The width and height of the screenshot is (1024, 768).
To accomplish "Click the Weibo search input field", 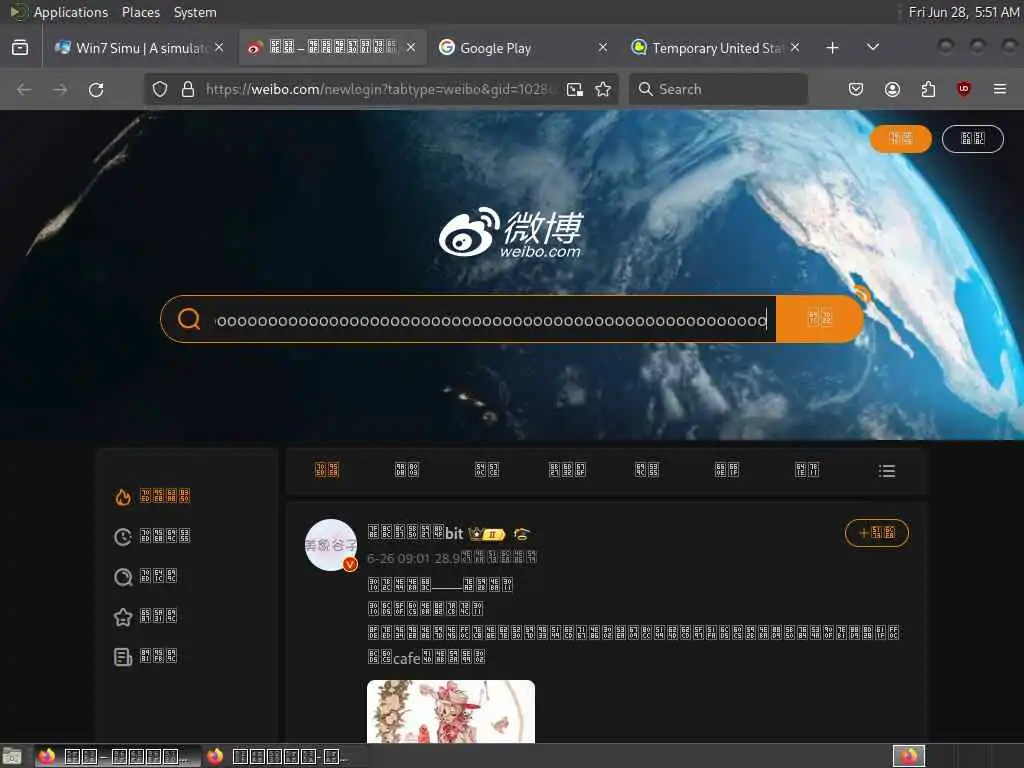I will tap(490, 320).
